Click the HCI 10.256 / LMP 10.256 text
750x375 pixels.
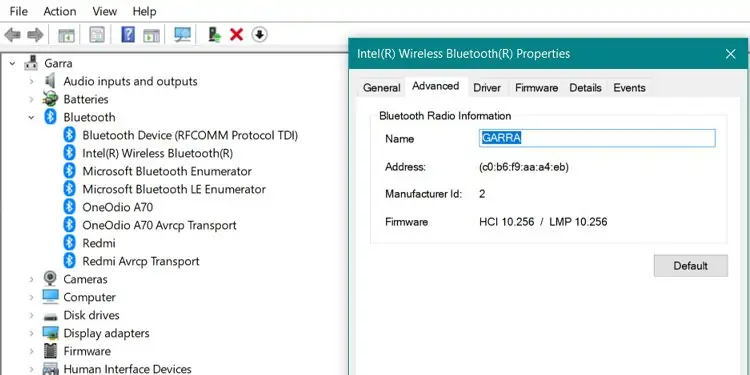[543, 222]
